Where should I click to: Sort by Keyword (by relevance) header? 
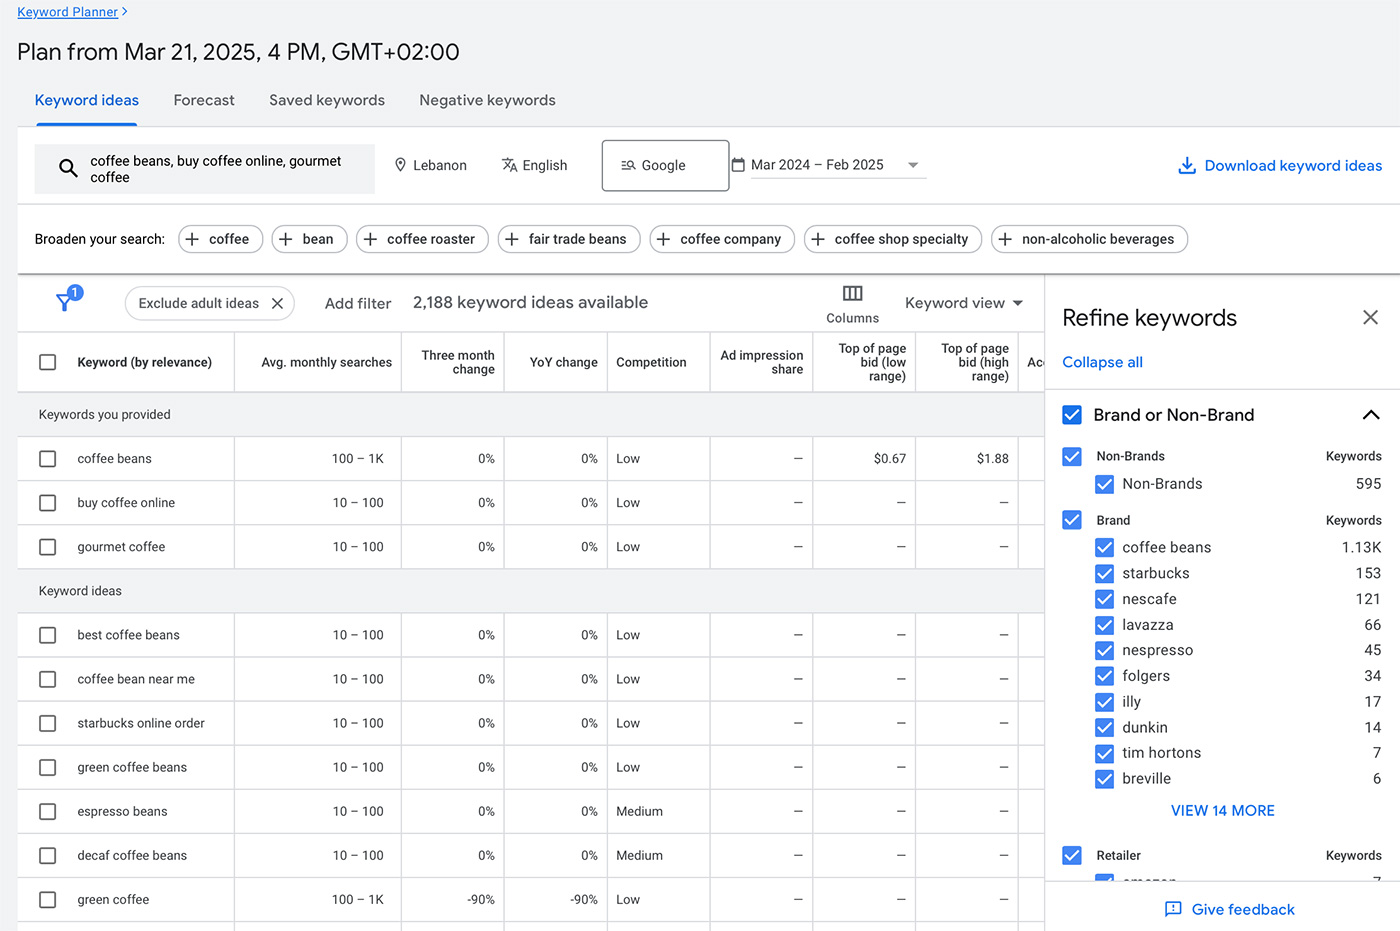click(144, 362)
